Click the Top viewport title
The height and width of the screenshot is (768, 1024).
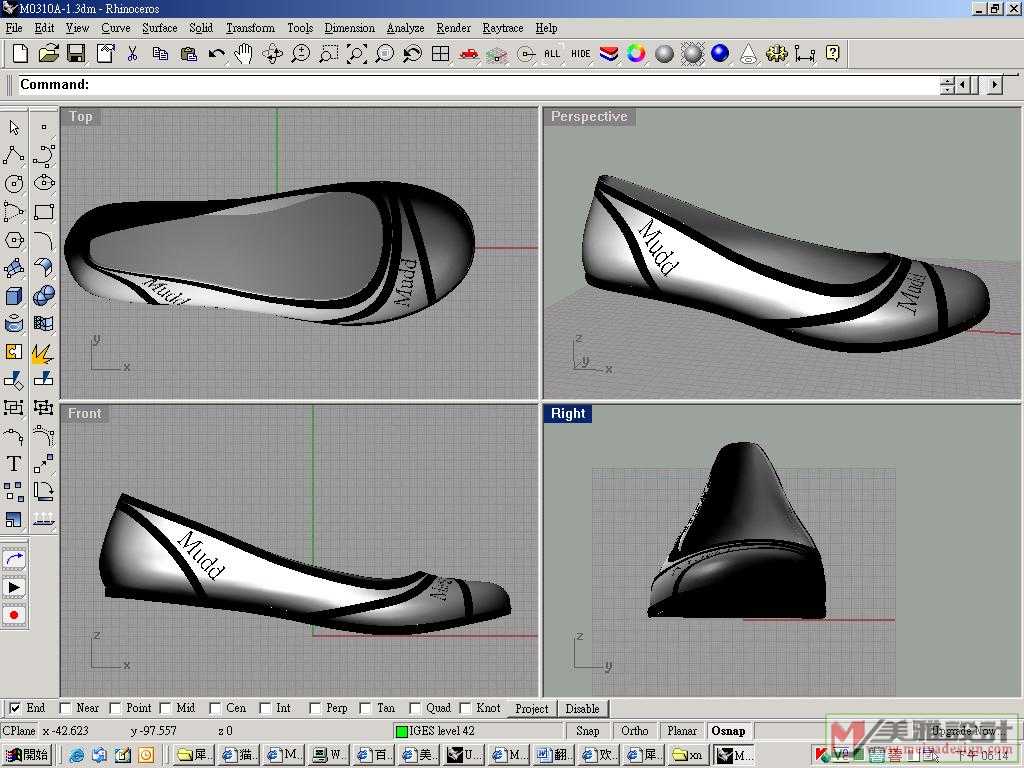[x=80, y=116]
